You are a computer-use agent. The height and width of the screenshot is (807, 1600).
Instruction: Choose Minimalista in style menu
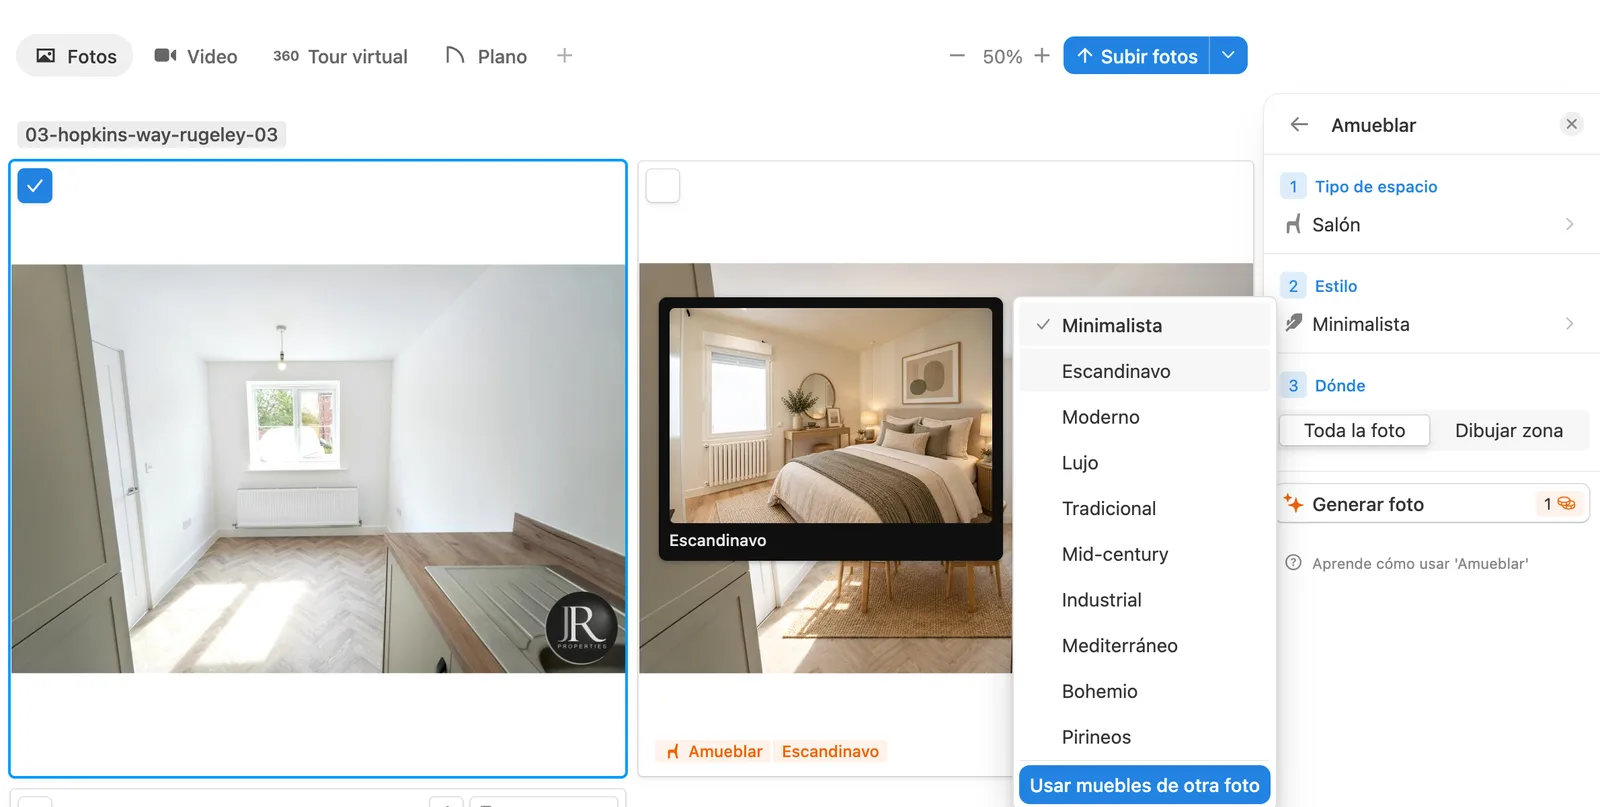(x=1144, y=325)
